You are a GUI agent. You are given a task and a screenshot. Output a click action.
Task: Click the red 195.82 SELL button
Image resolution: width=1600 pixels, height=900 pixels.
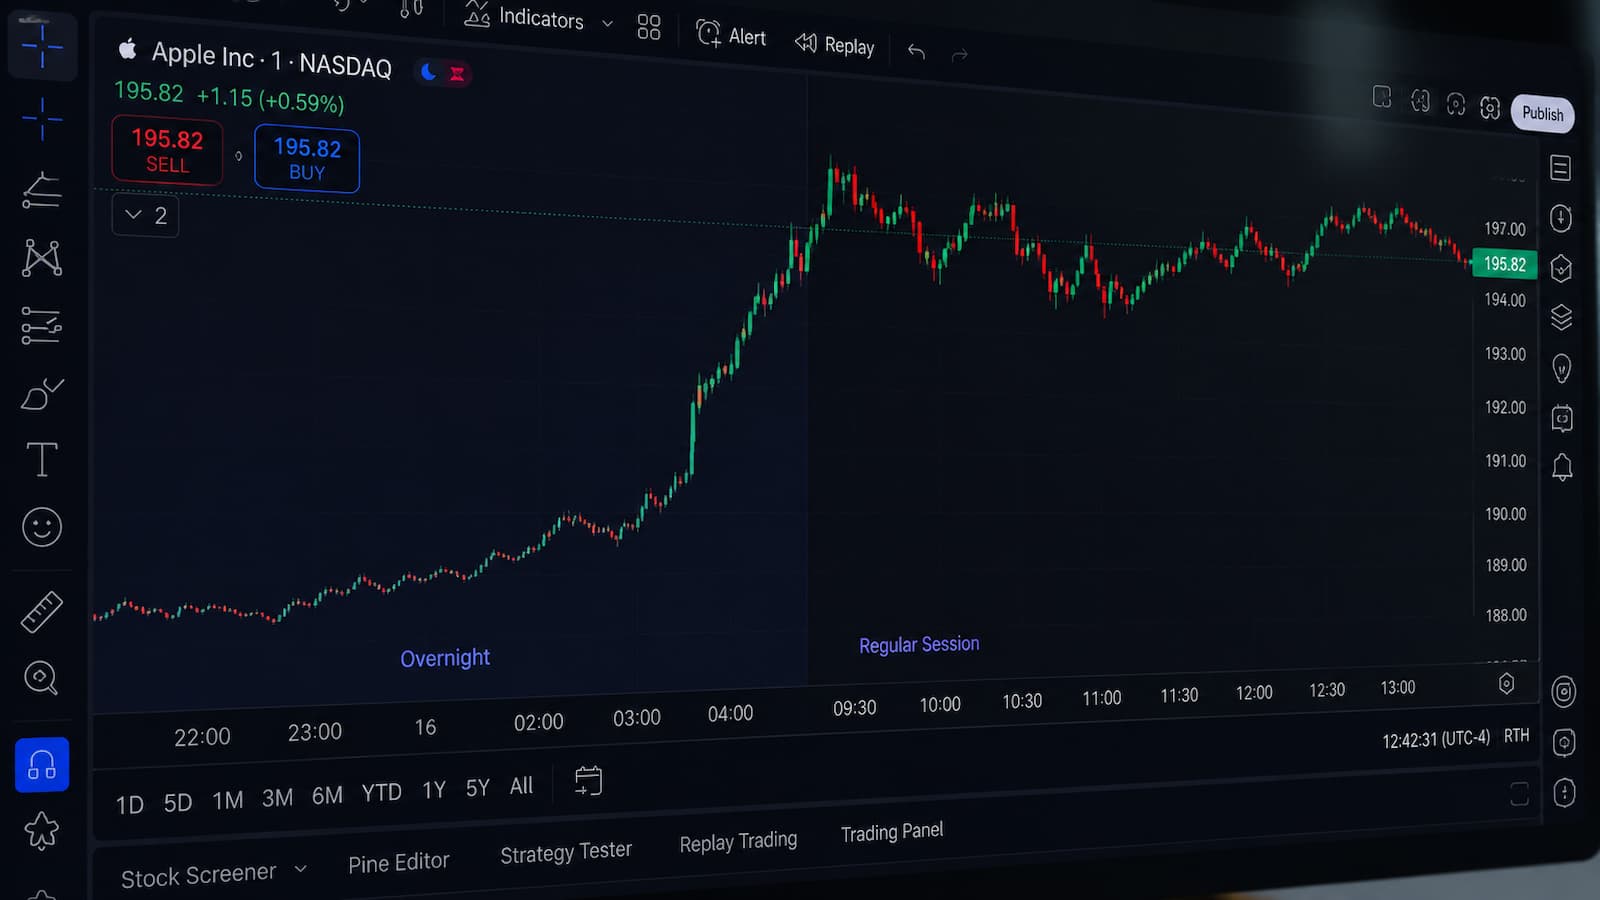tap(167, 151)
